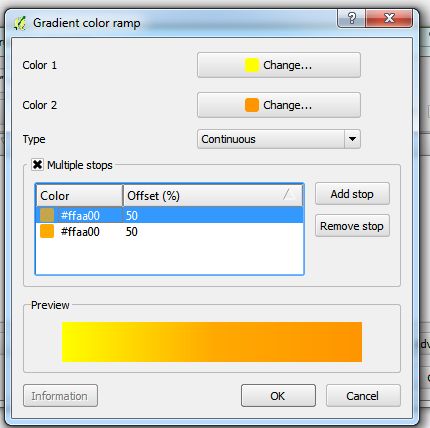Click Remove stop button
Viewport: 430px width, 428px height.
[352, 226]
